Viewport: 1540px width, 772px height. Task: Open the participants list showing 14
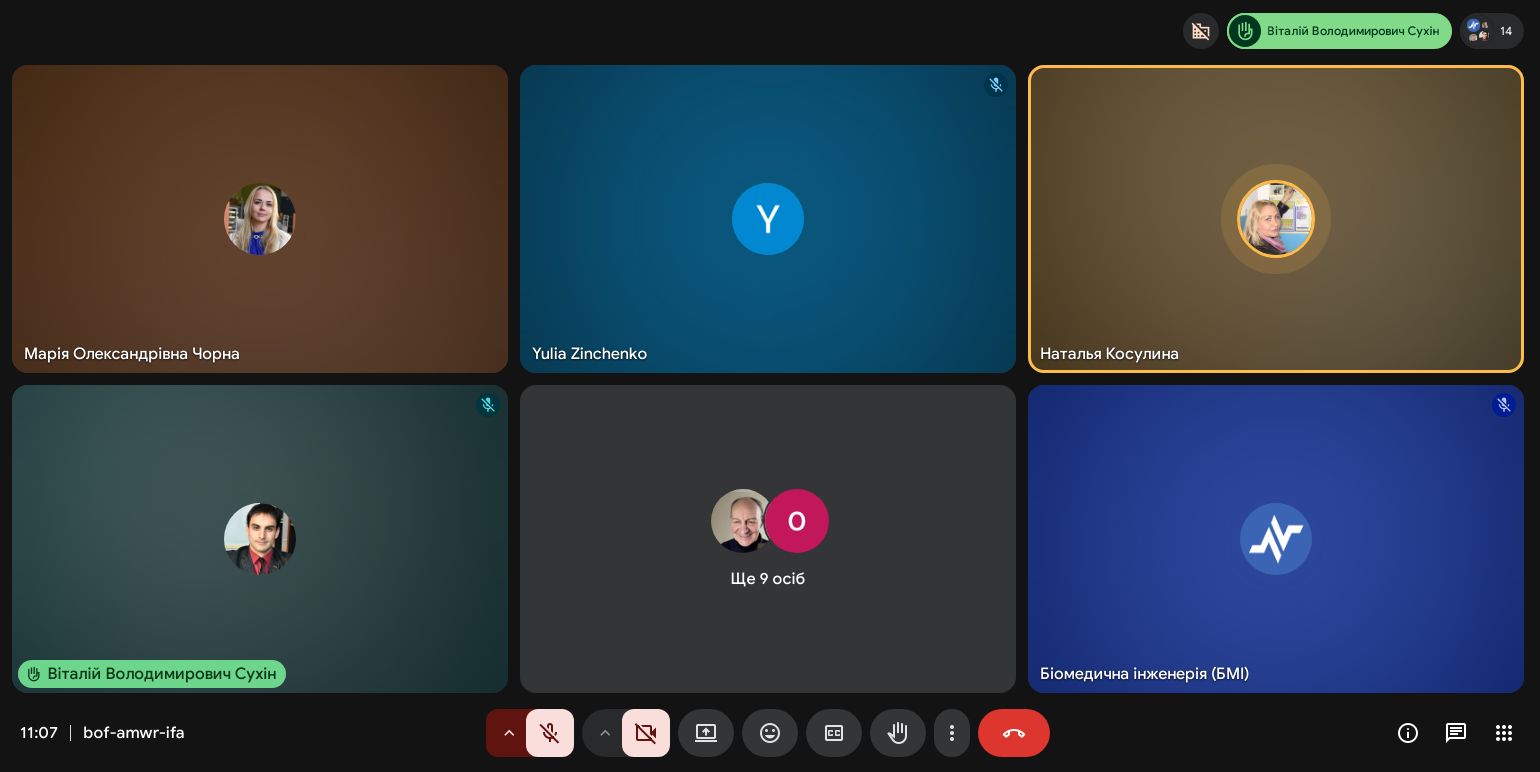[1491, 31]
